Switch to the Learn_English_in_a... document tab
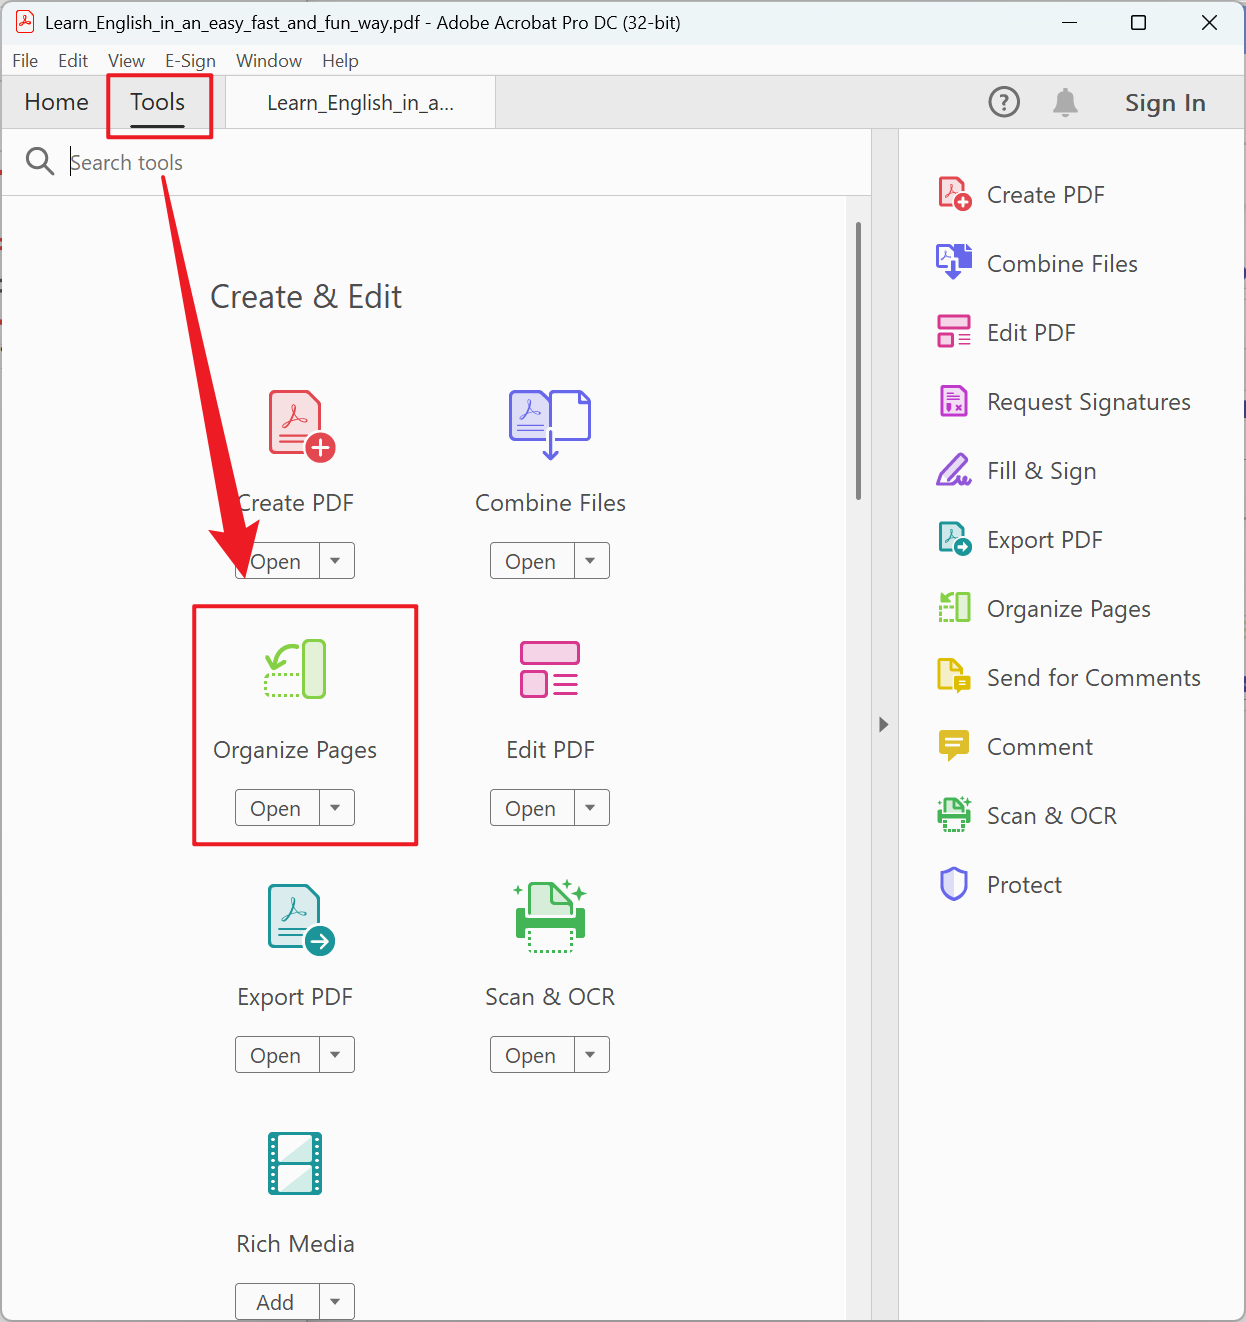This screenshot has height=1322, width=1246. click(360, 102)
